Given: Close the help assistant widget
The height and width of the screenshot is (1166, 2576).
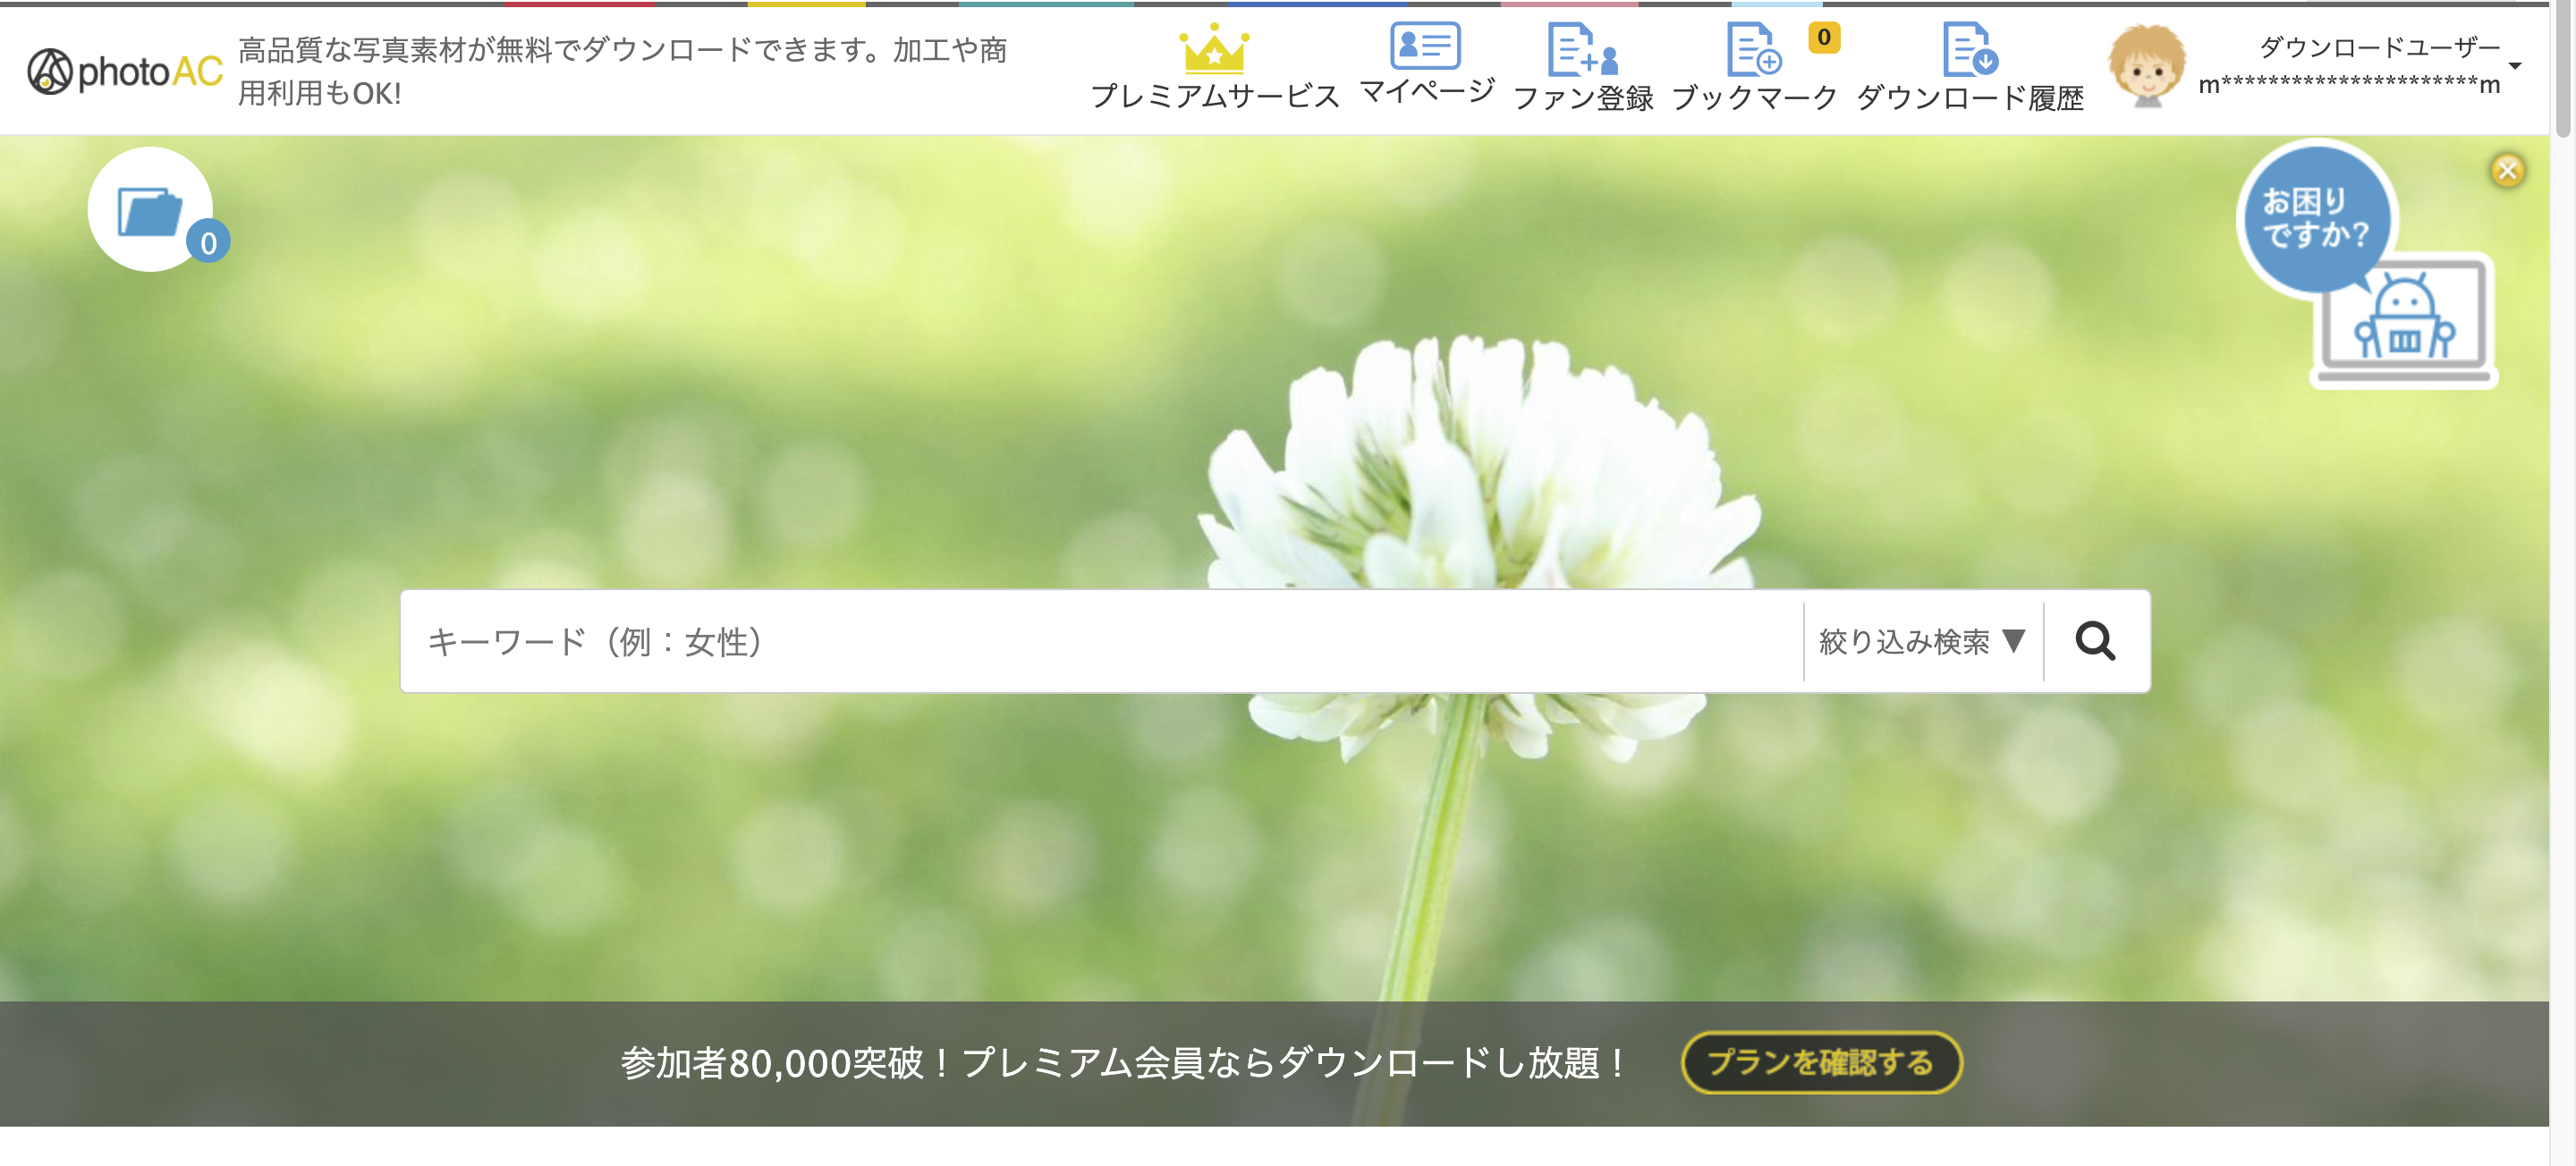Looking at the screenshot, I should pos(2507,170).
